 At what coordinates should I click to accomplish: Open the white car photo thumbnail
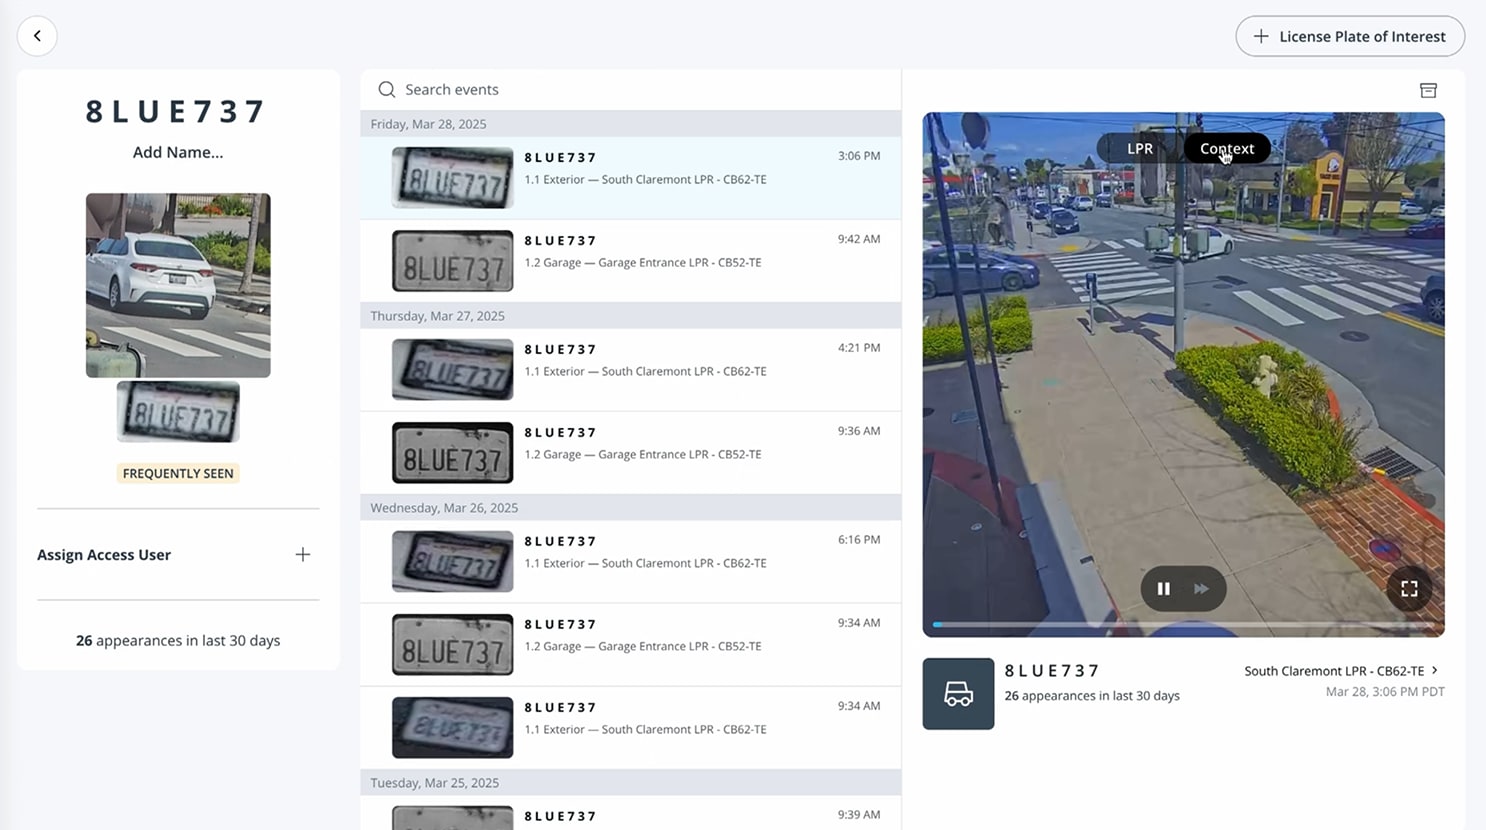[178, 285]
